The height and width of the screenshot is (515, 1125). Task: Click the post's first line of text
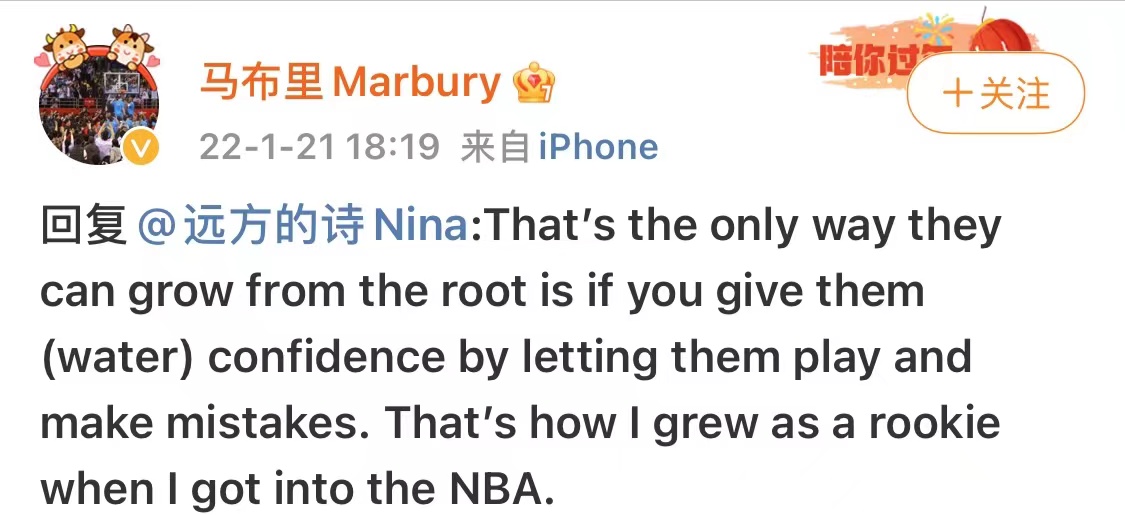click(x=521, y=227)
